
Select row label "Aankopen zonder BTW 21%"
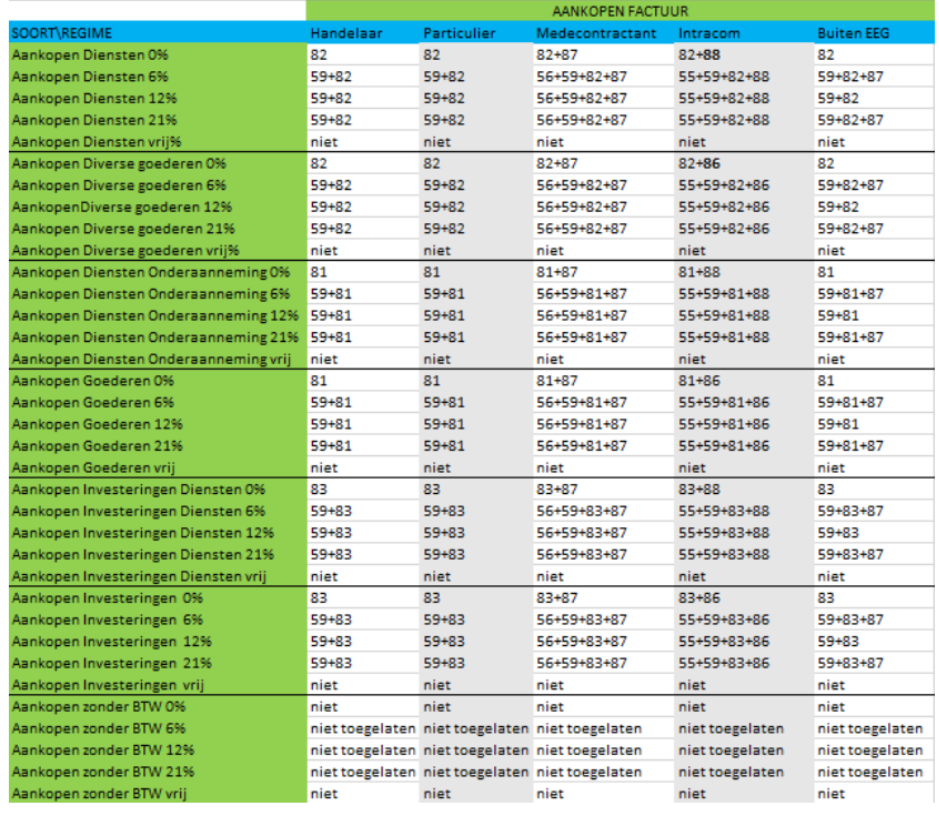coord(103,772)
